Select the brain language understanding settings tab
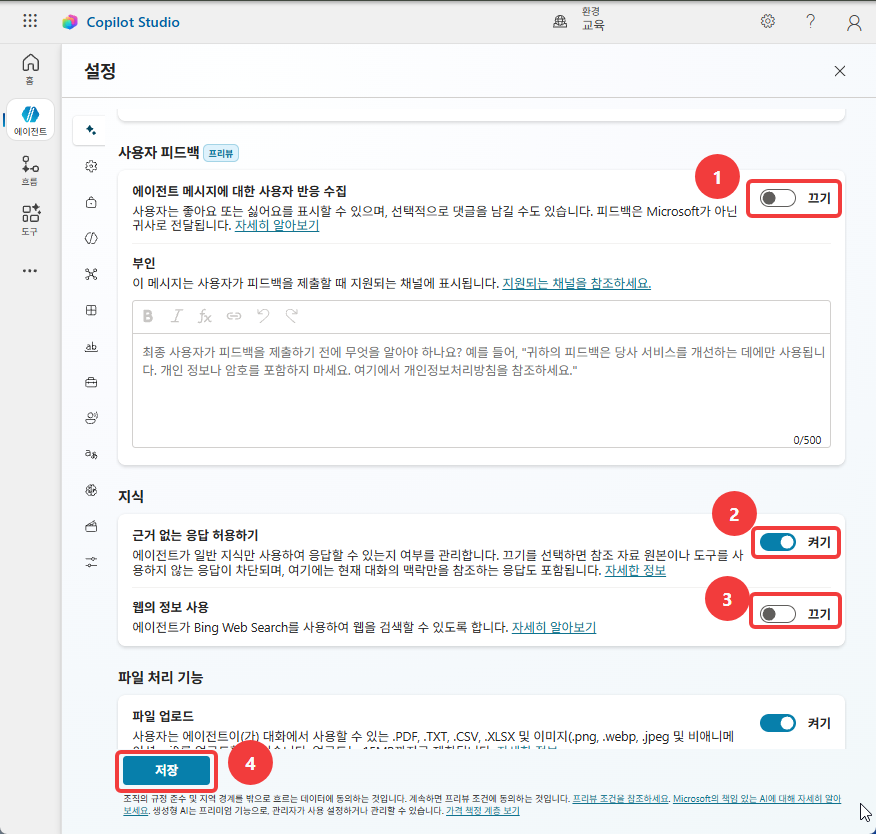Image resolution: width=876 pixels, height=834 pixels. click(91, 490)
